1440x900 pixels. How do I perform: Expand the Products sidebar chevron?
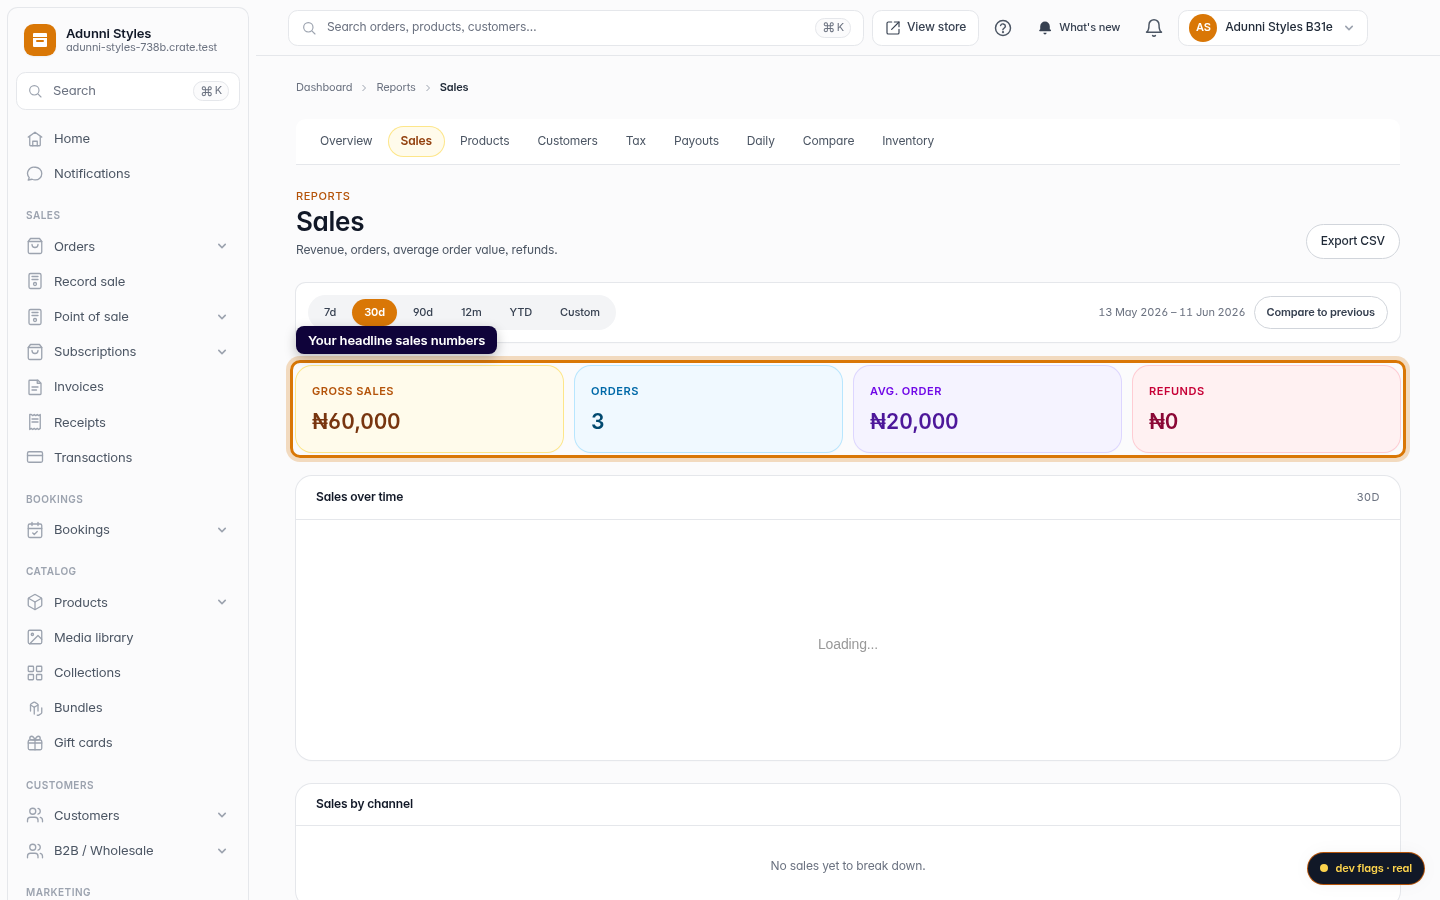(222, 602)
